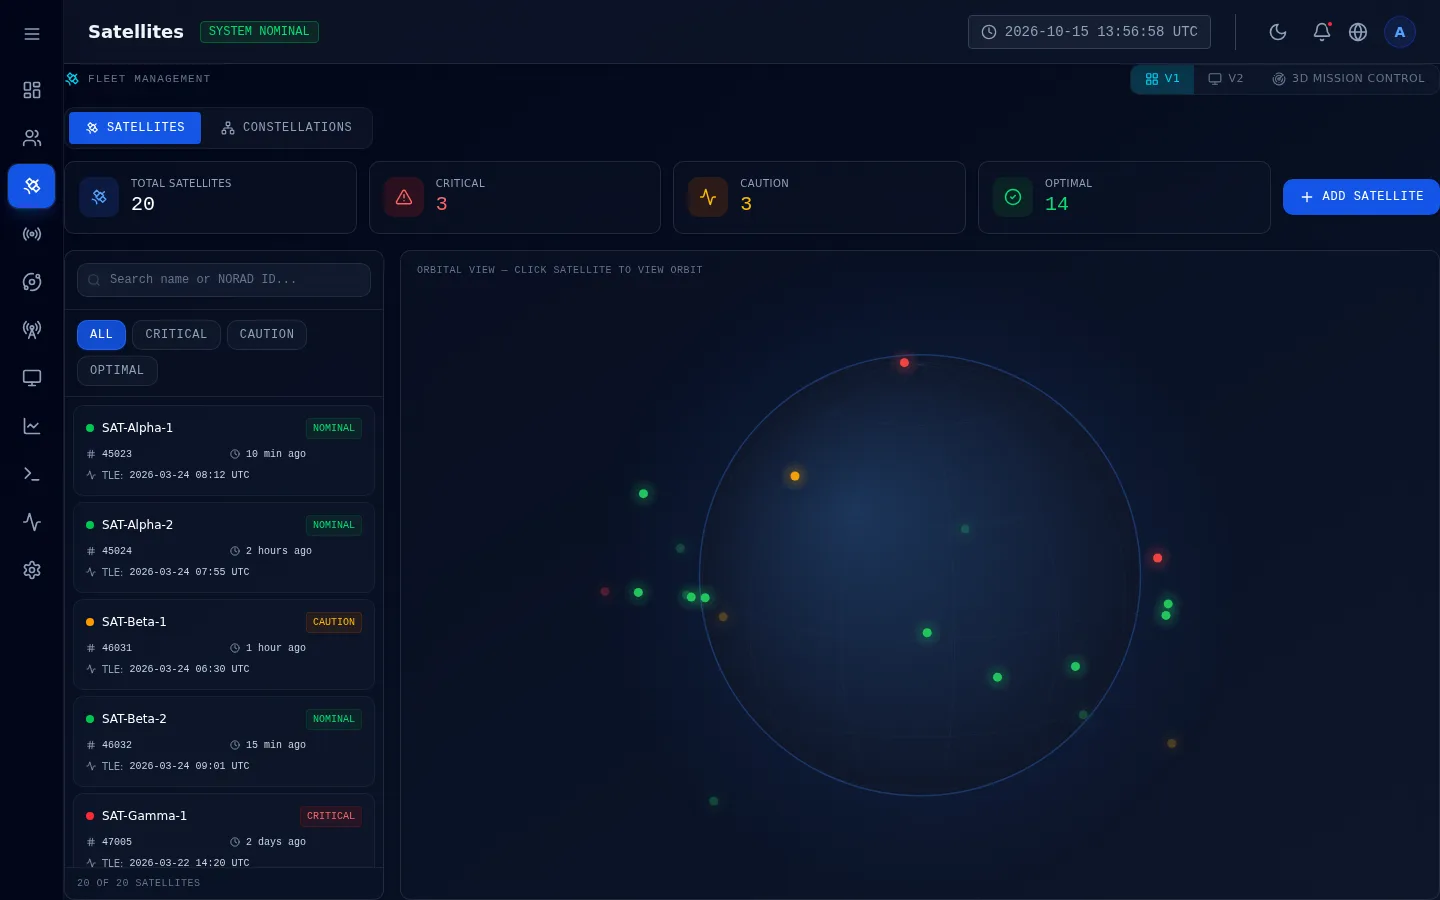Image resolution: width=1440 pixels, height=900 pixels.
Task: Select SAT-Alpha-1 in the list
Action: [224, 451]
